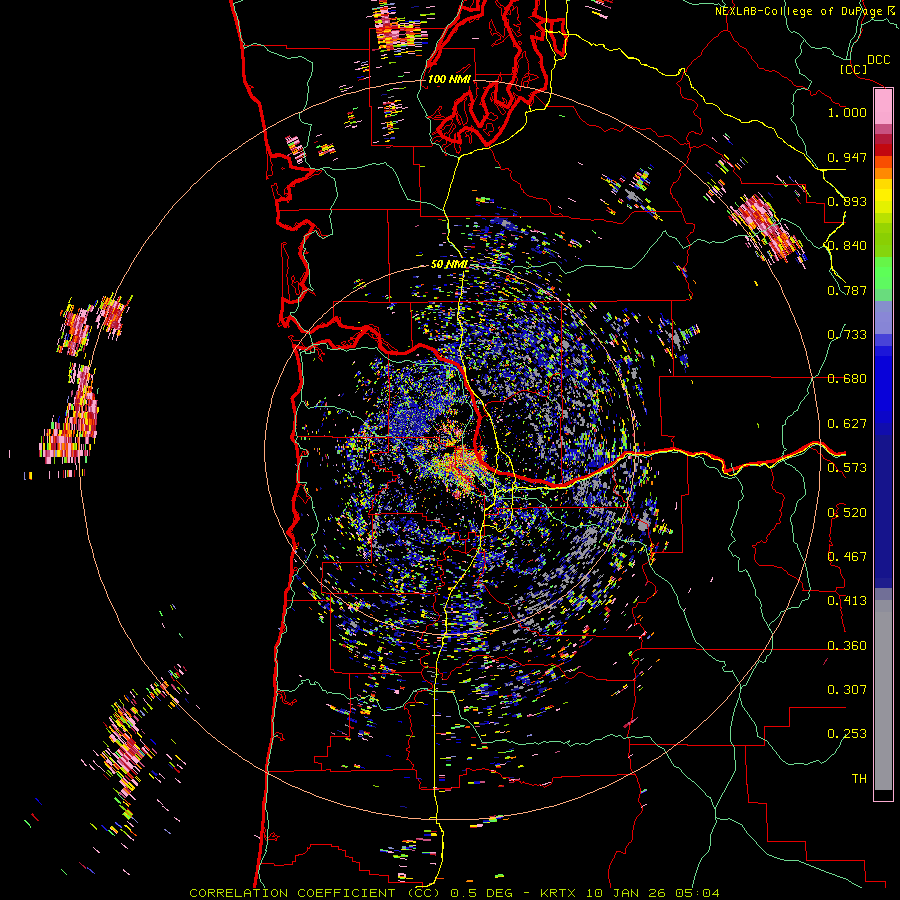Click the Correlation Coefficient KRTX caption
The image size is (900, 900).
click(x=454, y=893)
